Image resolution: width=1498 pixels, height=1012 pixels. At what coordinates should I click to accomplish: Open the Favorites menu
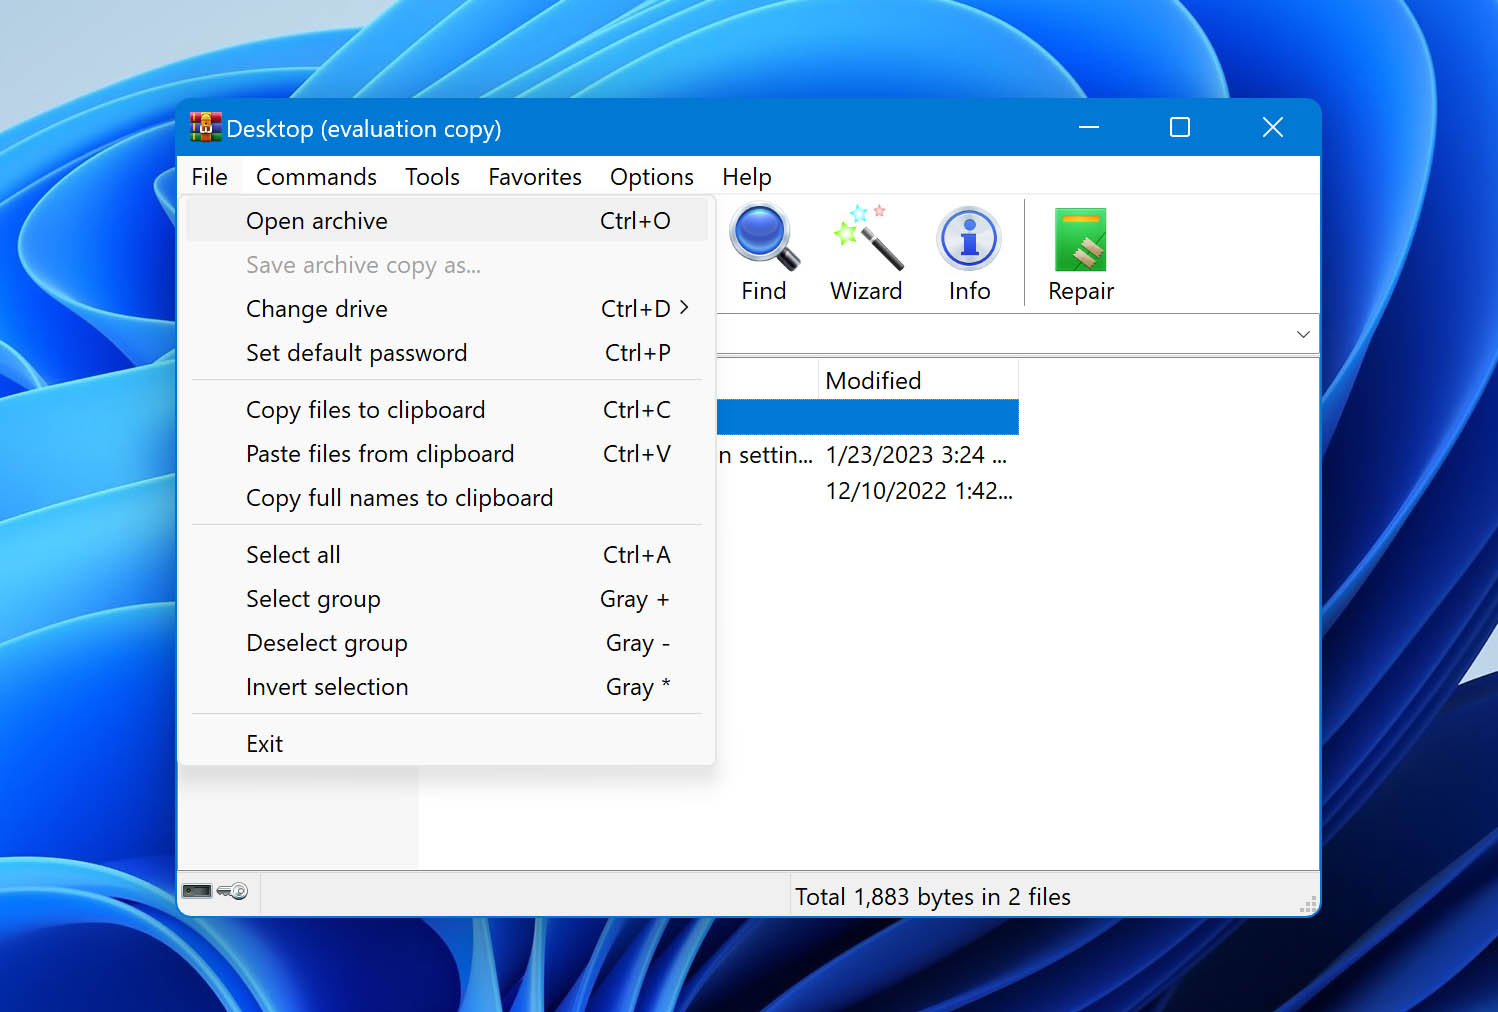coord(535,177)
